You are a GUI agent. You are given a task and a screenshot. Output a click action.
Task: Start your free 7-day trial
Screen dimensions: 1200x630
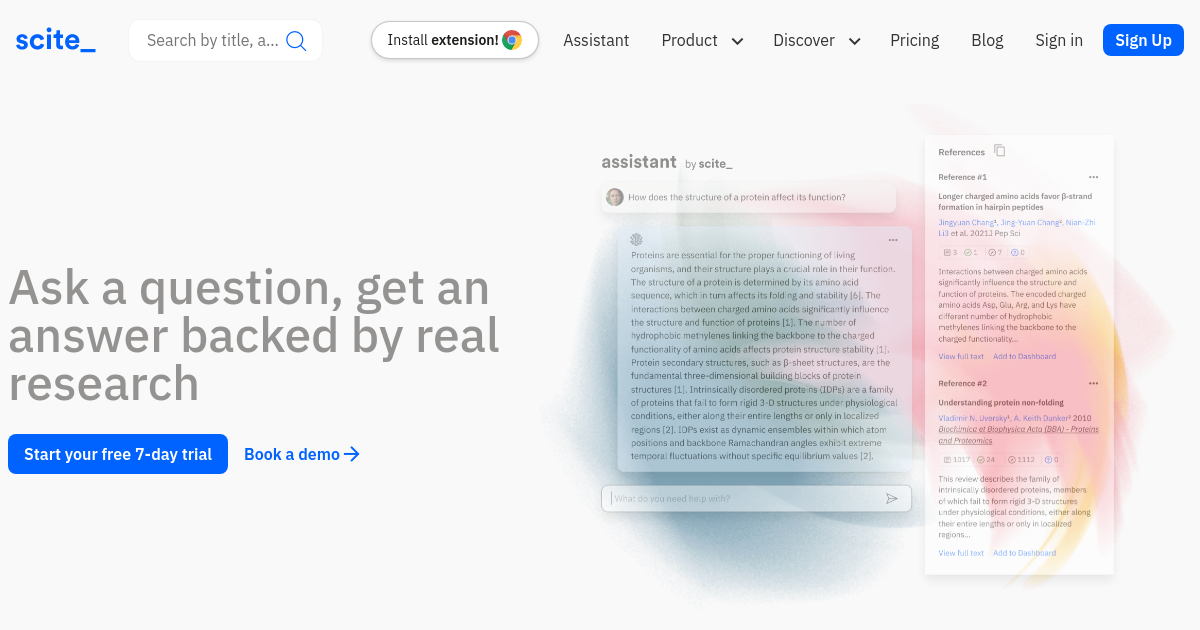118,454
